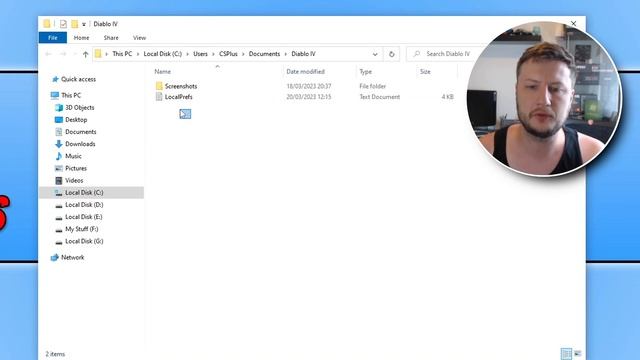This screenshot has height=360, width=640.
Task: Open Desktop in the sidebar
Action: [x=76, y=120]
